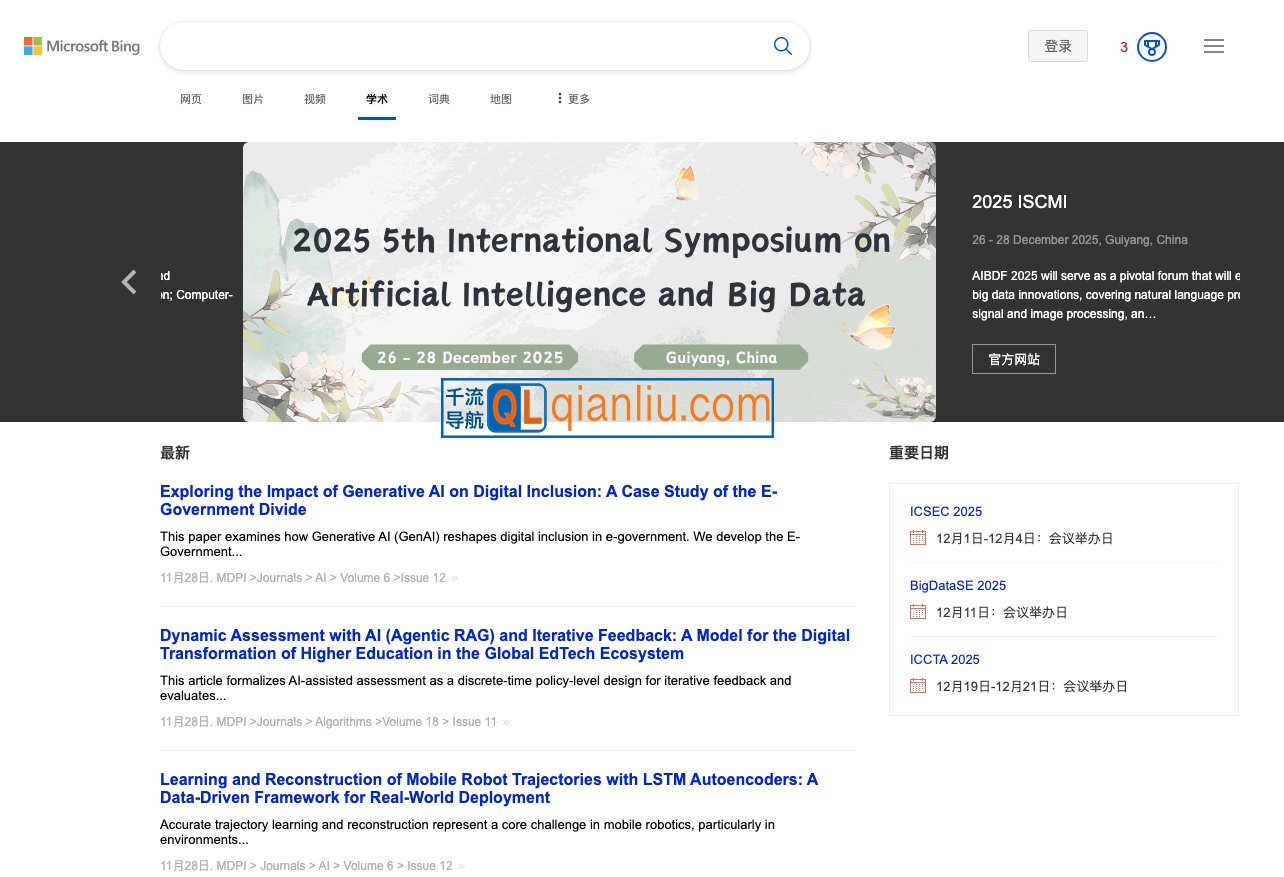Click calendar icon beside BigDataSE 2025 date
The height and width of the screenshot is (877, 1284).
tap(918, 612)
